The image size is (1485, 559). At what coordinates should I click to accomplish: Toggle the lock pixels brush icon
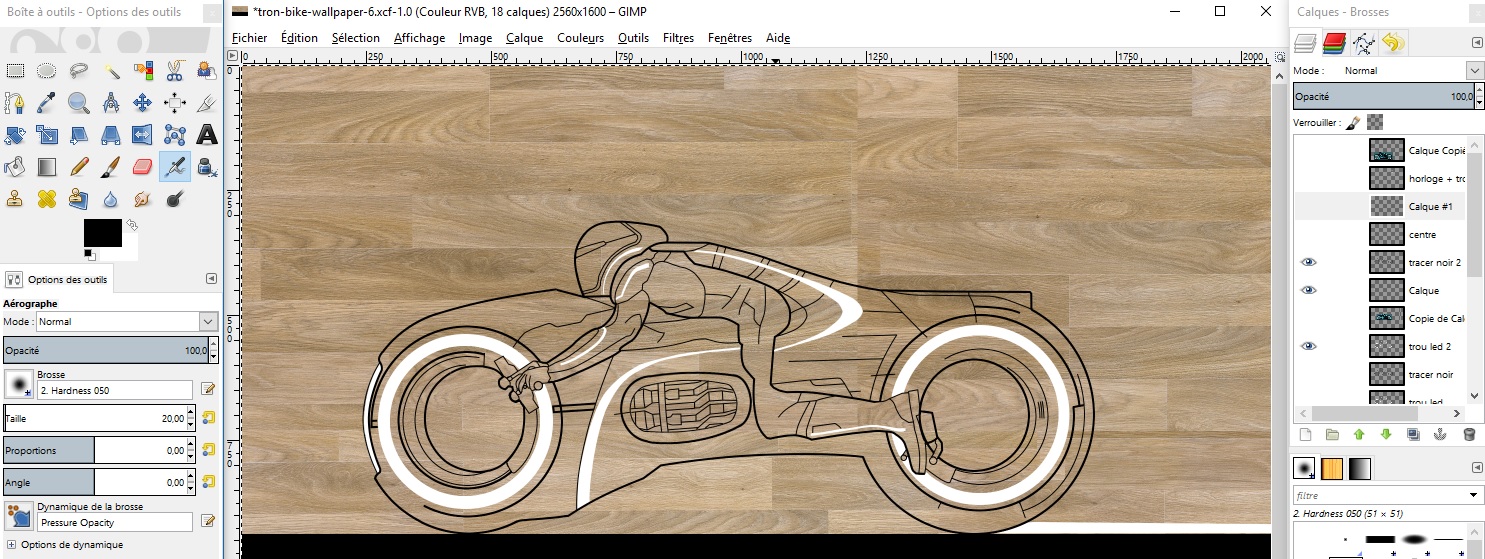[1352, 122]
